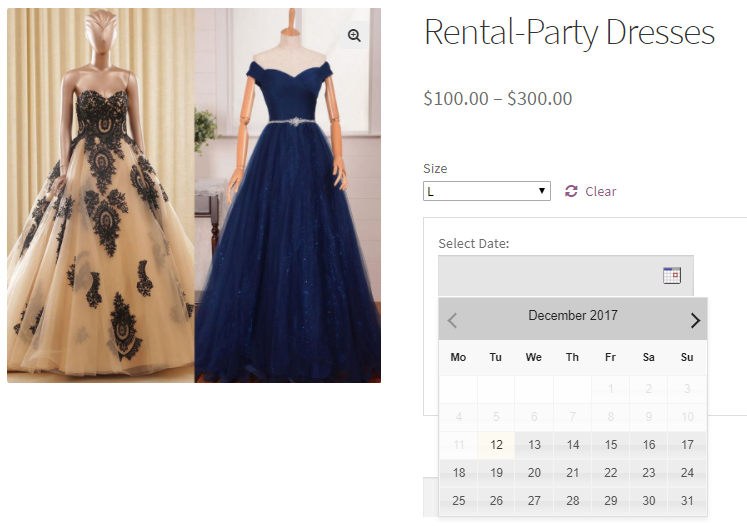The height and width of the screenshot is (527, 747).
Task: Select December 12 in the calendar
Action: click(496, 445)
